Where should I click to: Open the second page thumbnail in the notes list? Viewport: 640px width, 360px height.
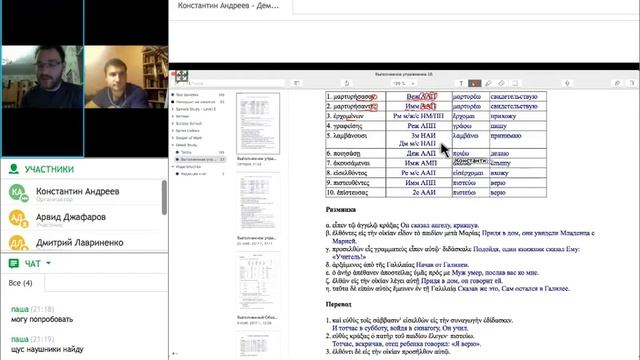[258, 202]
